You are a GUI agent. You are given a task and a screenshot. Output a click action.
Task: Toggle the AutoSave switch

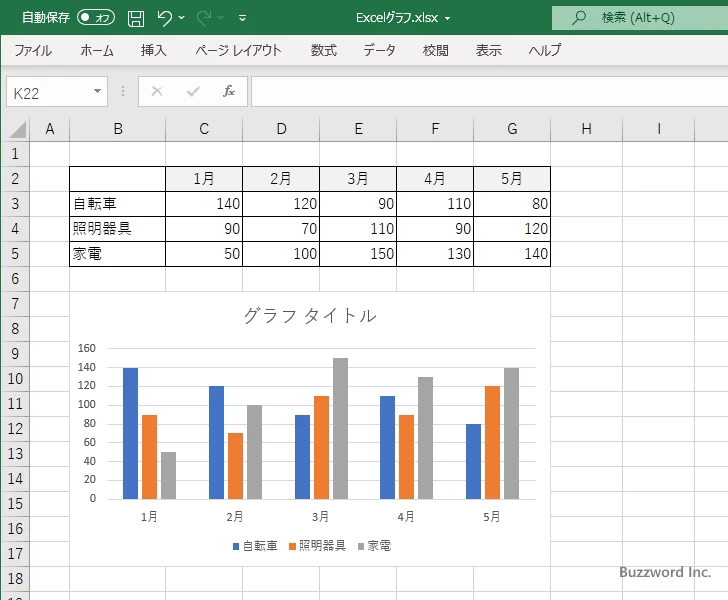point(96,18)
